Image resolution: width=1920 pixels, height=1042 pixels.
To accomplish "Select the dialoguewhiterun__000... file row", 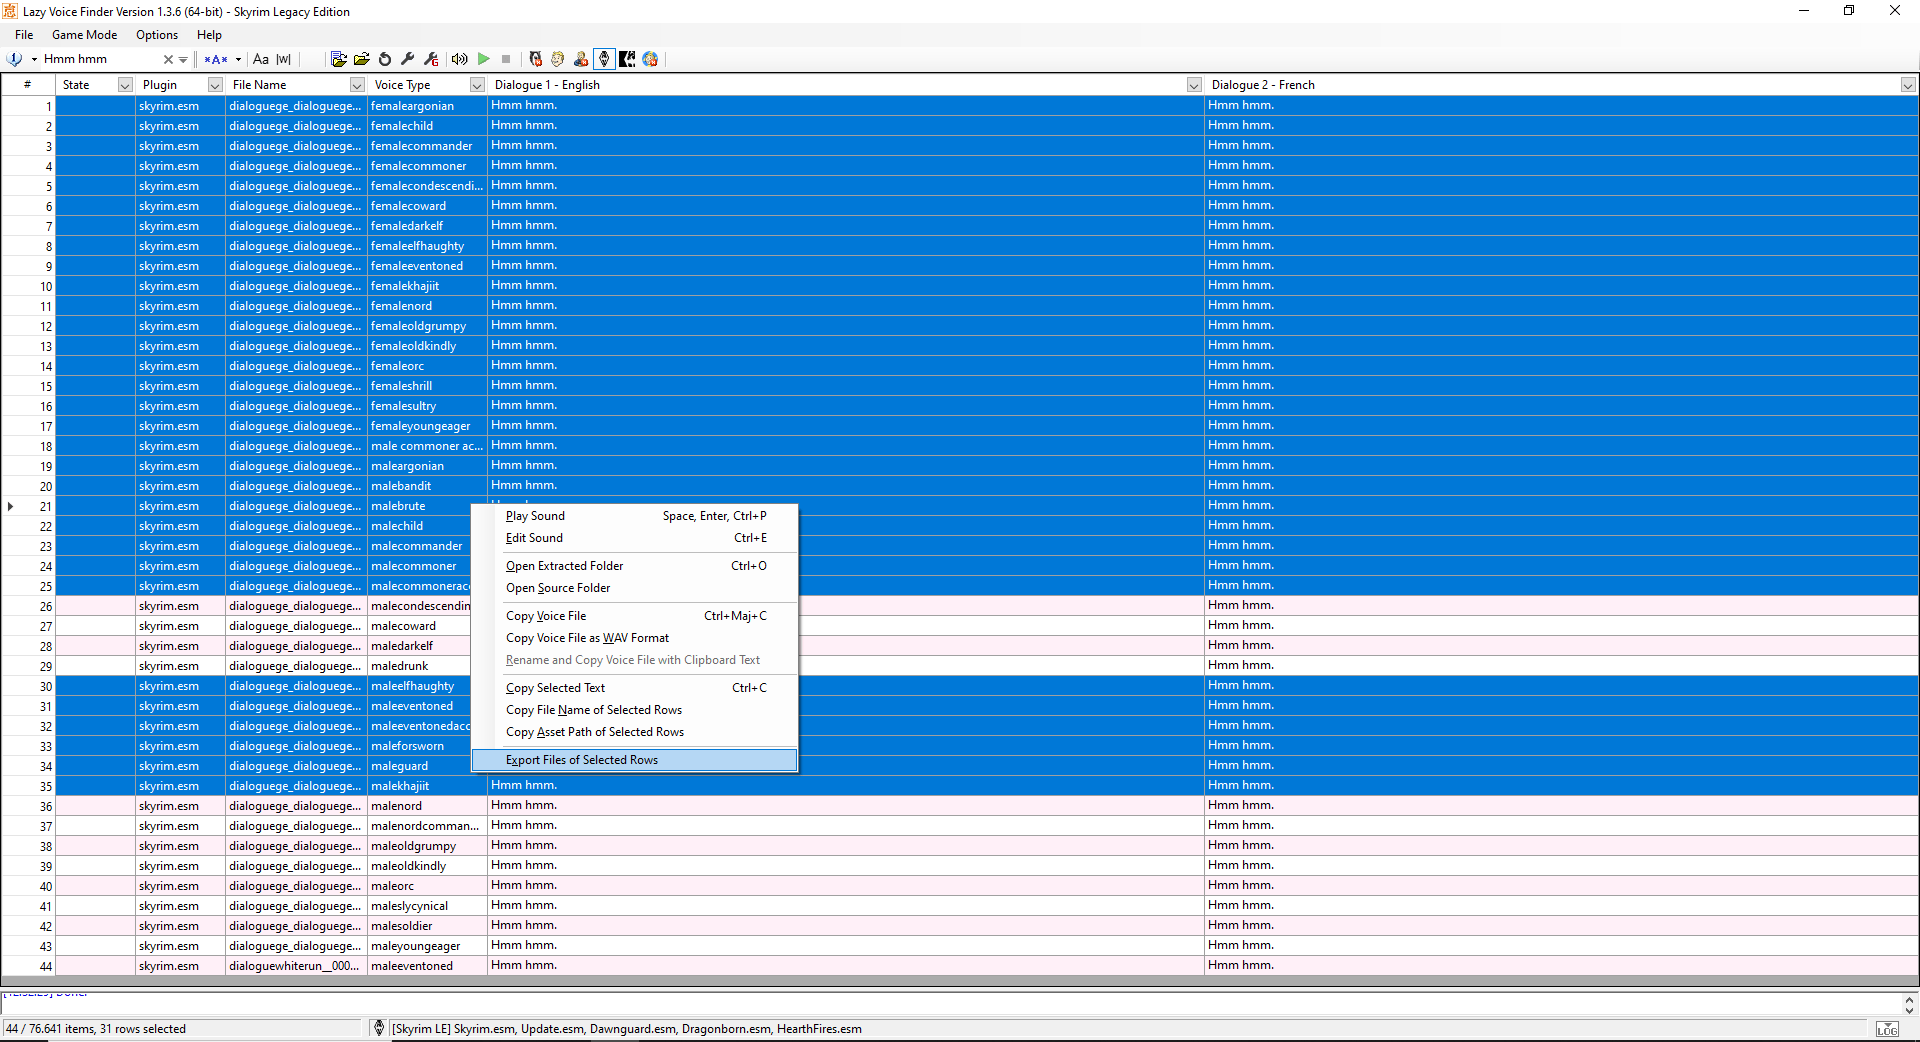I will point(960,966).
